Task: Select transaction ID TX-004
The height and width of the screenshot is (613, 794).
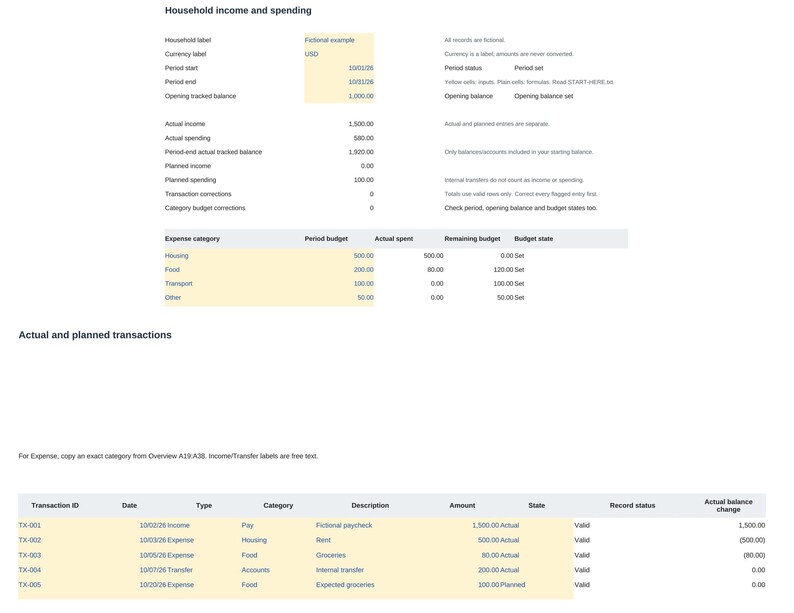Action: 29,570
